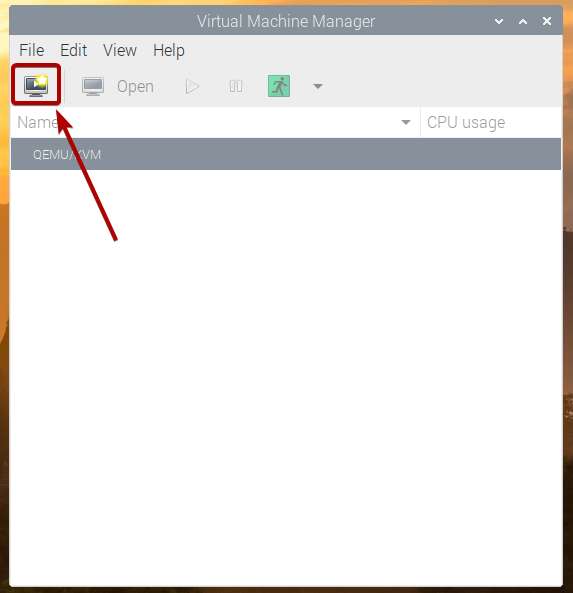Open the Help menu
The width and height of the screenshot is (573, 593).
[x=169, y=50]
